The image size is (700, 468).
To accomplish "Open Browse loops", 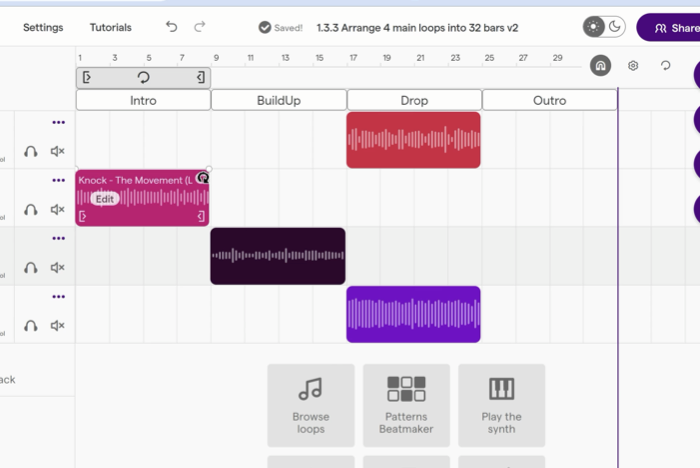I will (x=311, y=405).
